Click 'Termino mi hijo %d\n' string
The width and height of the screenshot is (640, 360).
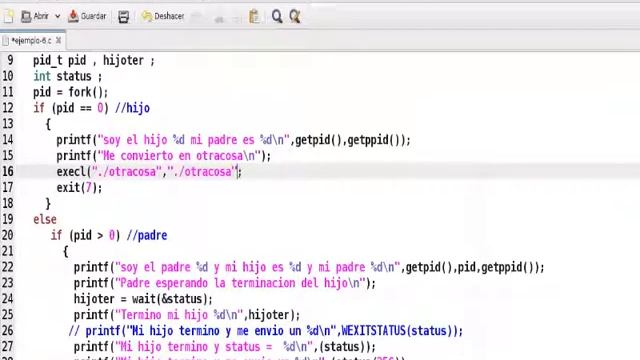point(180,315)
